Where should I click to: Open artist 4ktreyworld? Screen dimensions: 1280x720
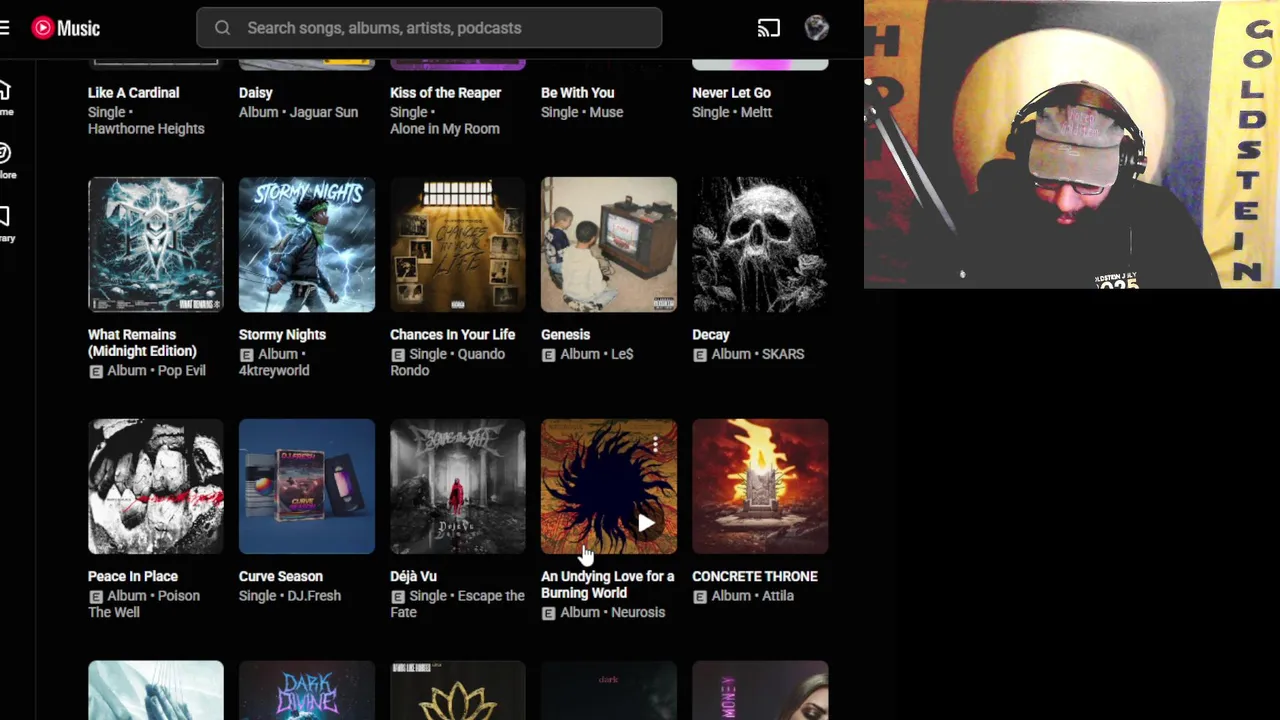274,370
